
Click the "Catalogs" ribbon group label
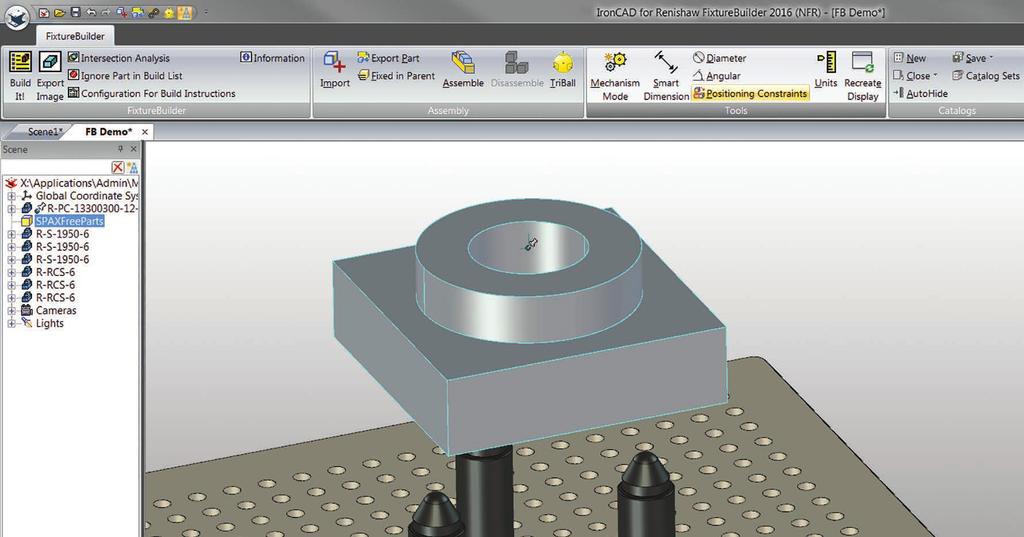coord(957,110)
